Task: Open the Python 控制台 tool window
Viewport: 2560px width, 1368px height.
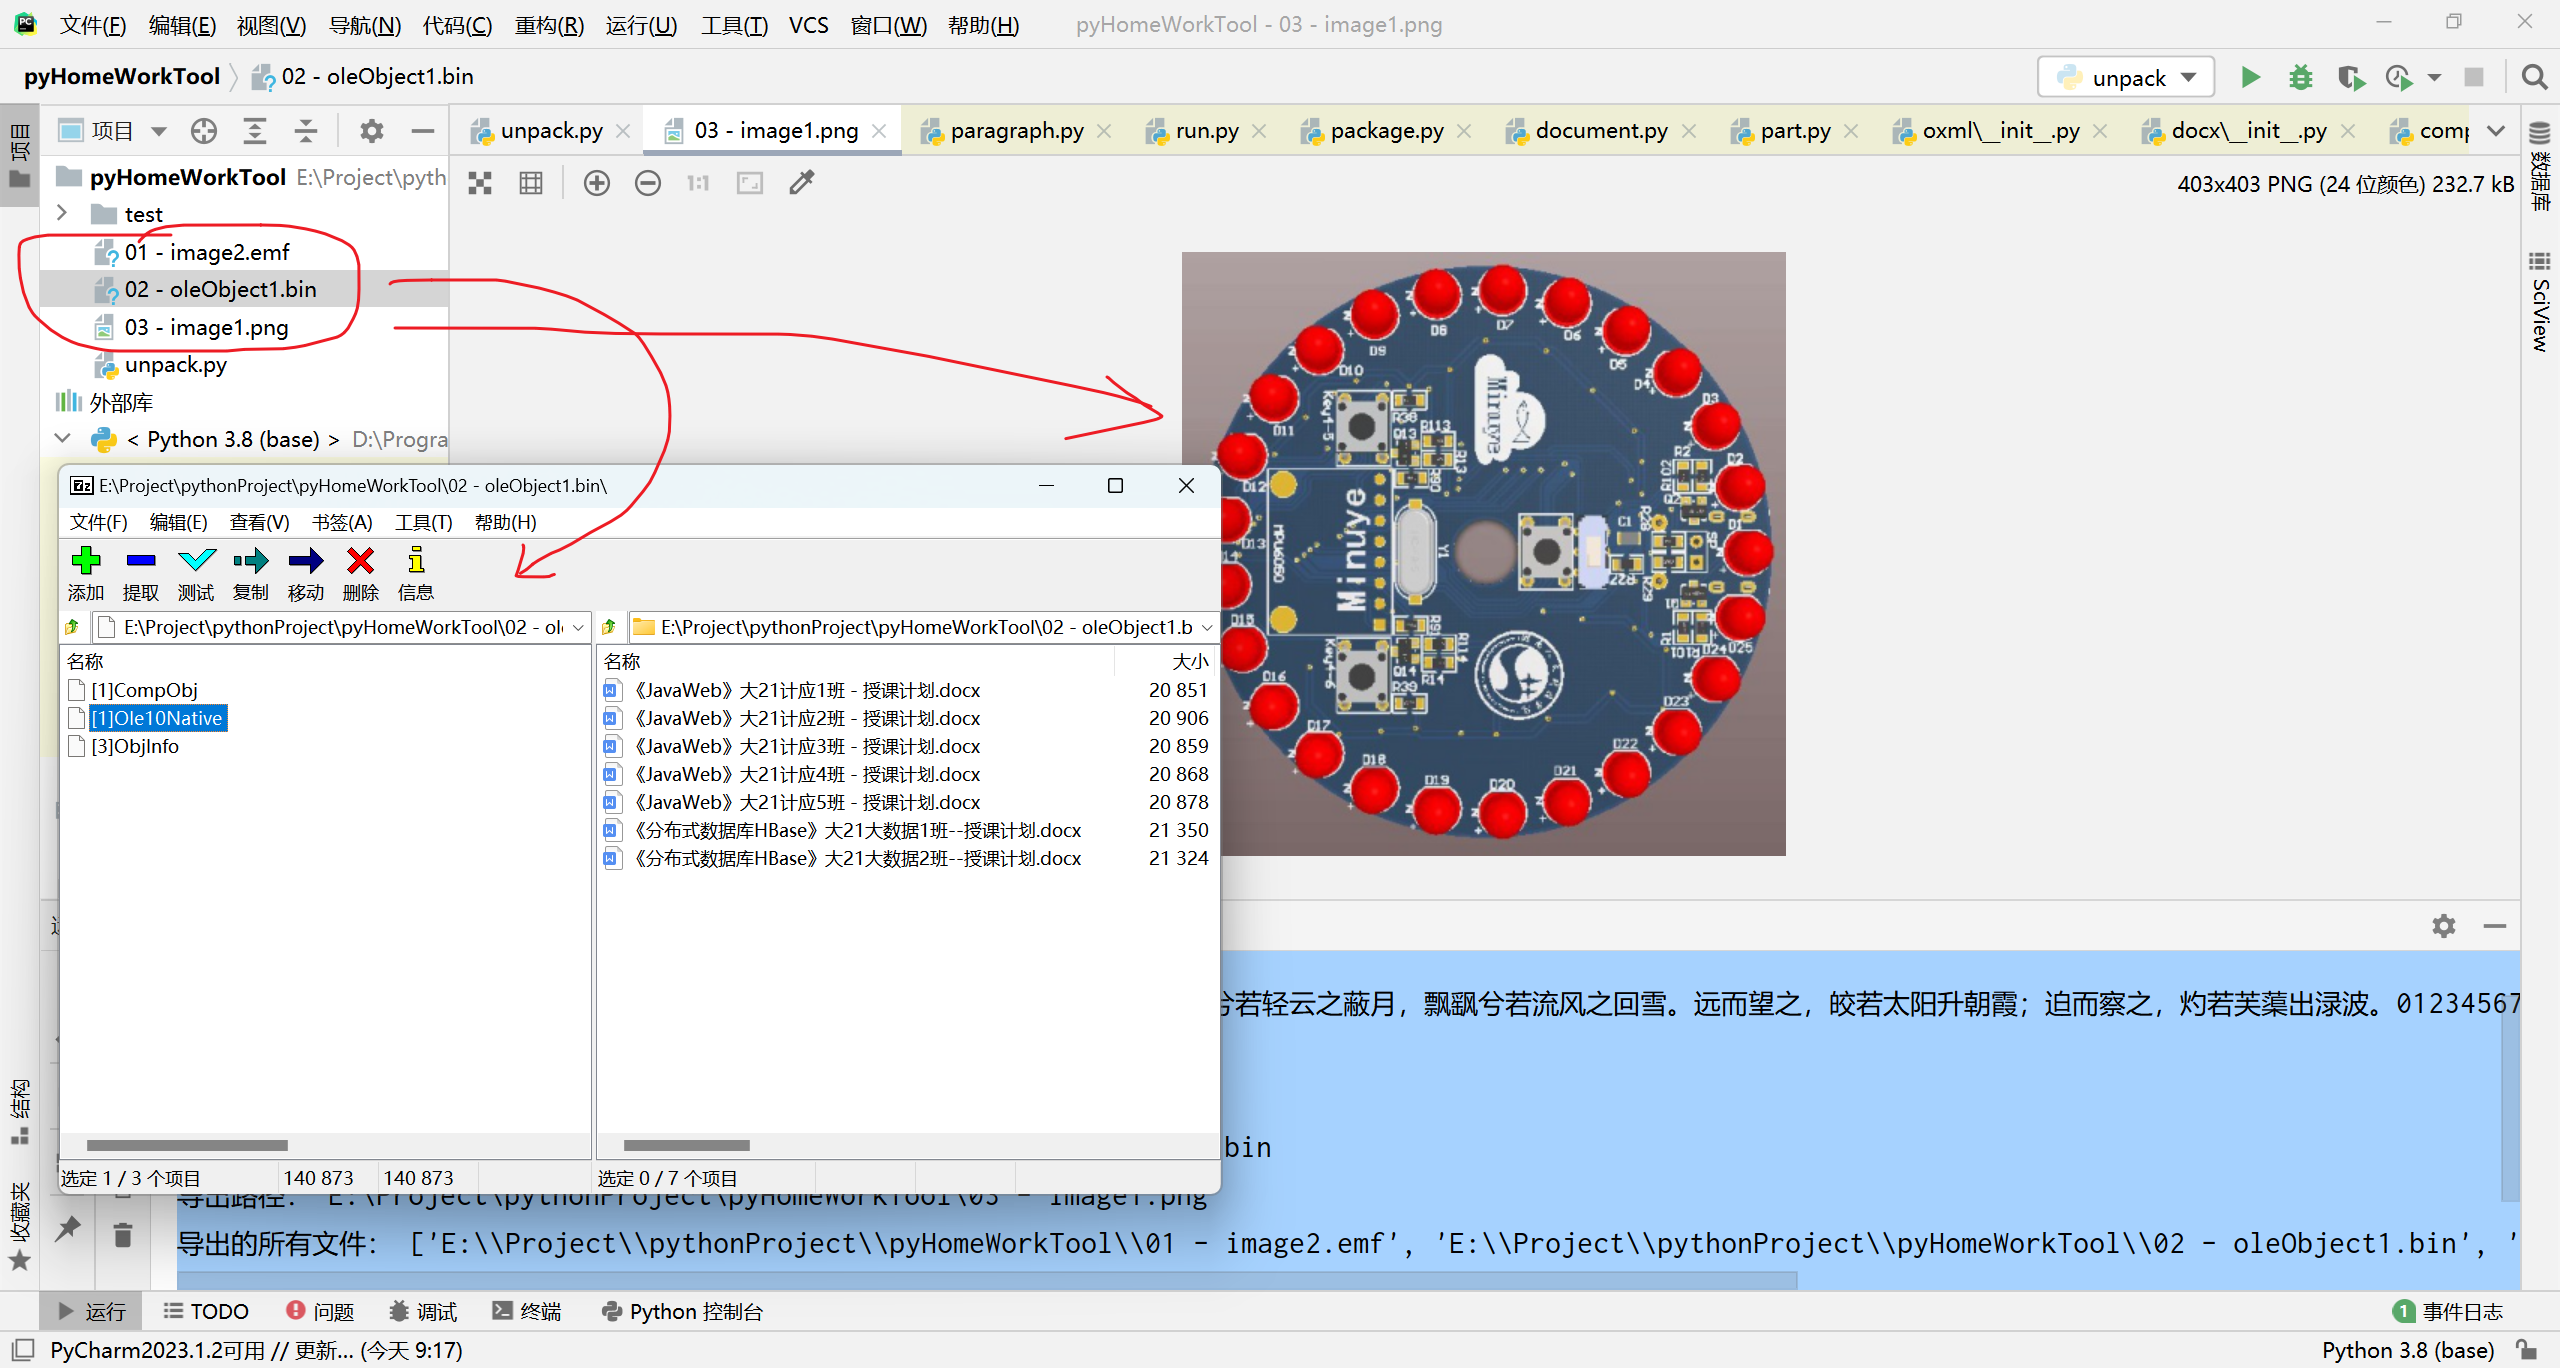Action: click(x=682, y=1311)
